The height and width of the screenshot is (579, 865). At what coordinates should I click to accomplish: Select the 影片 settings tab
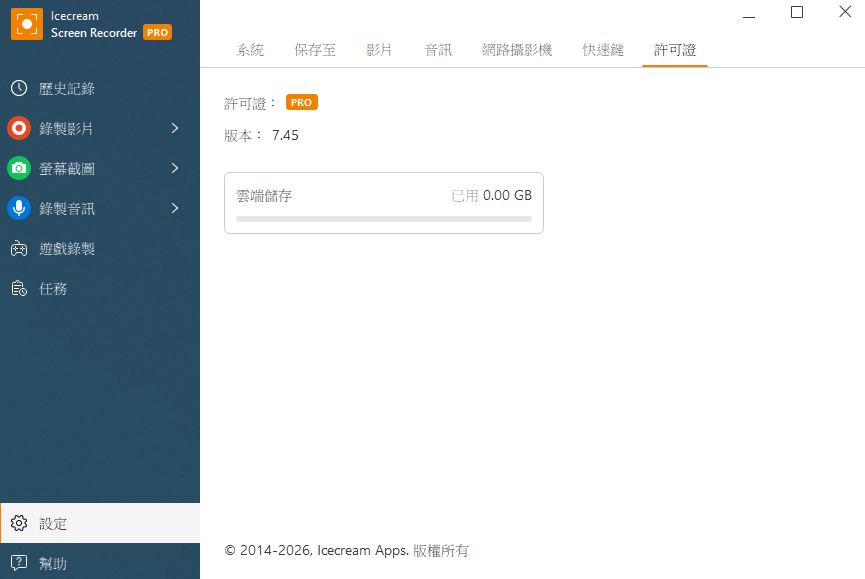click(379, 50)
